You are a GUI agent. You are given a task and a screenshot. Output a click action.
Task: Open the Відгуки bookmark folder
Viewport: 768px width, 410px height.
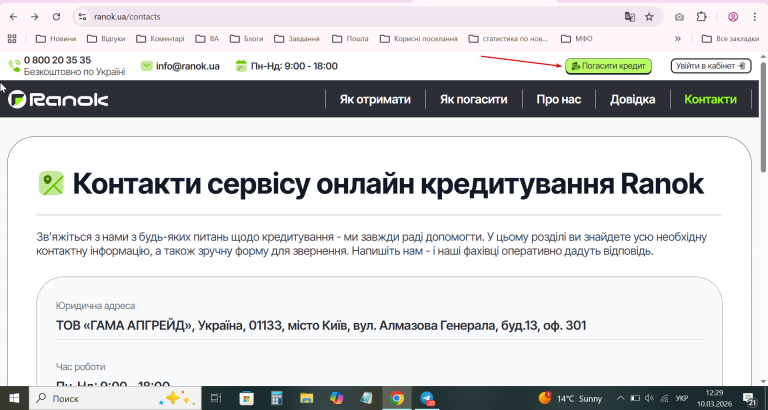tap(106, 38)
